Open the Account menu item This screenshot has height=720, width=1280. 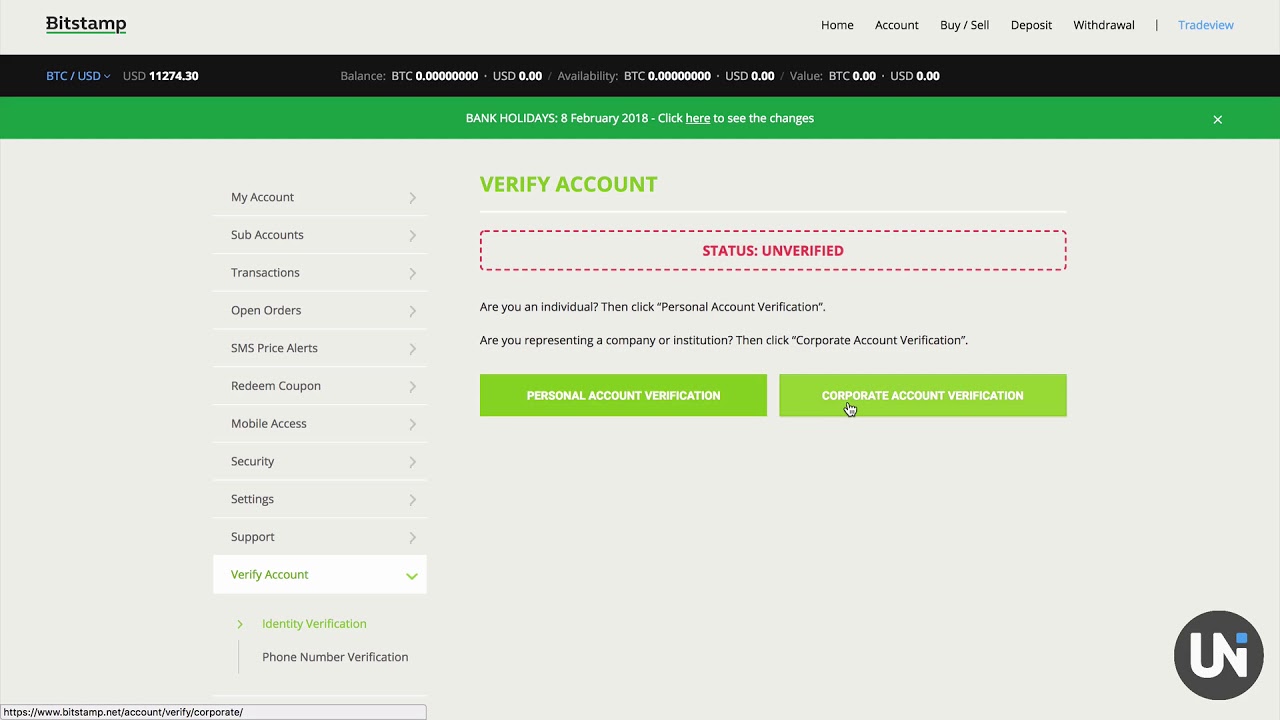(x=897, y=25)
